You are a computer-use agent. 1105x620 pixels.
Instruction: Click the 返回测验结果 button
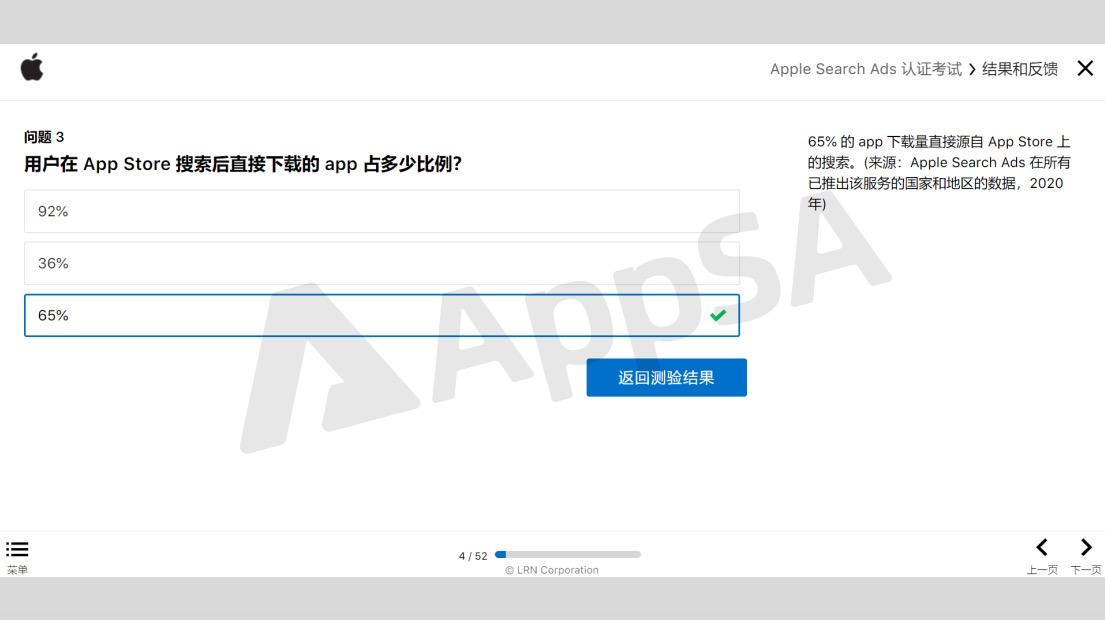(667, 378)
